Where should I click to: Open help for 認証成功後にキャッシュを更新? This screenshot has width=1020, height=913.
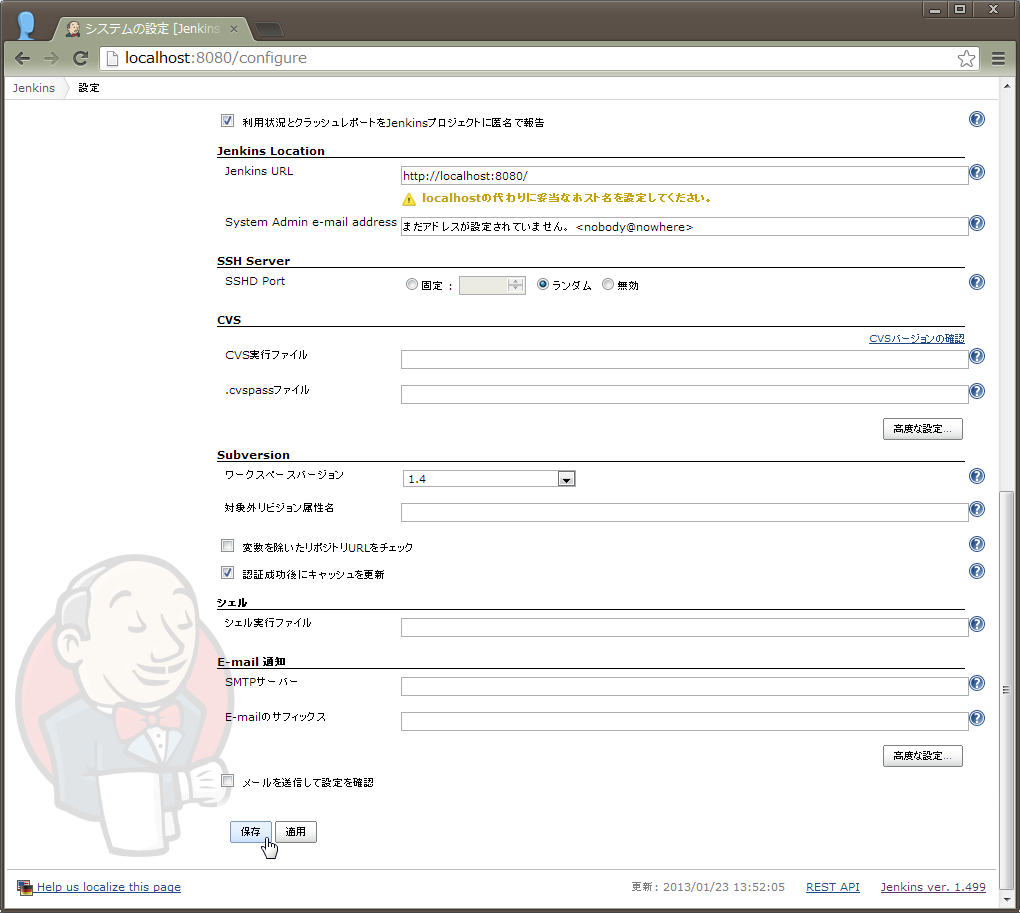(x=976, y=571)
